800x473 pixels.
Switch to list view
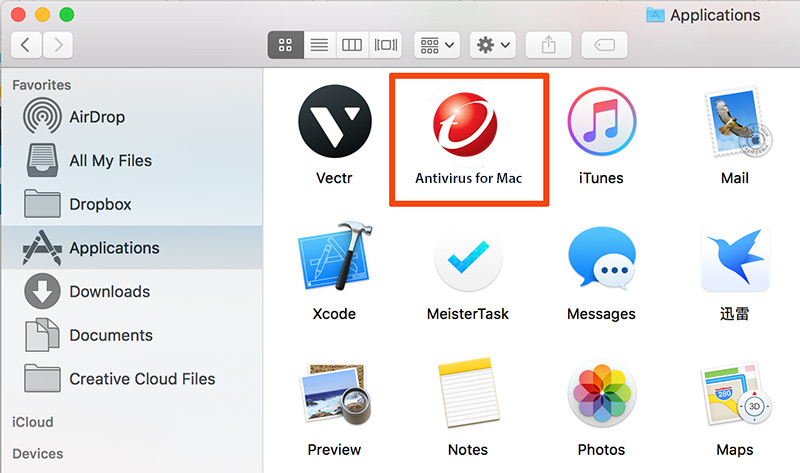click(319, 45)
